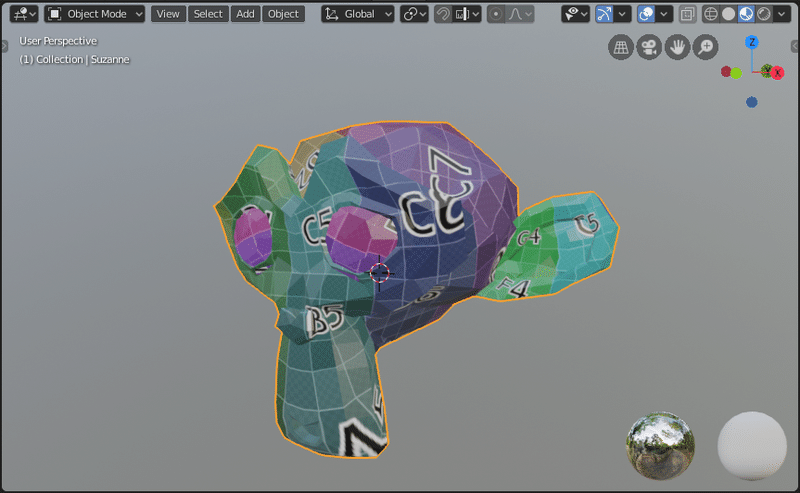Open the Add menu
Viewport: 800px width, 493px height.
245,14
